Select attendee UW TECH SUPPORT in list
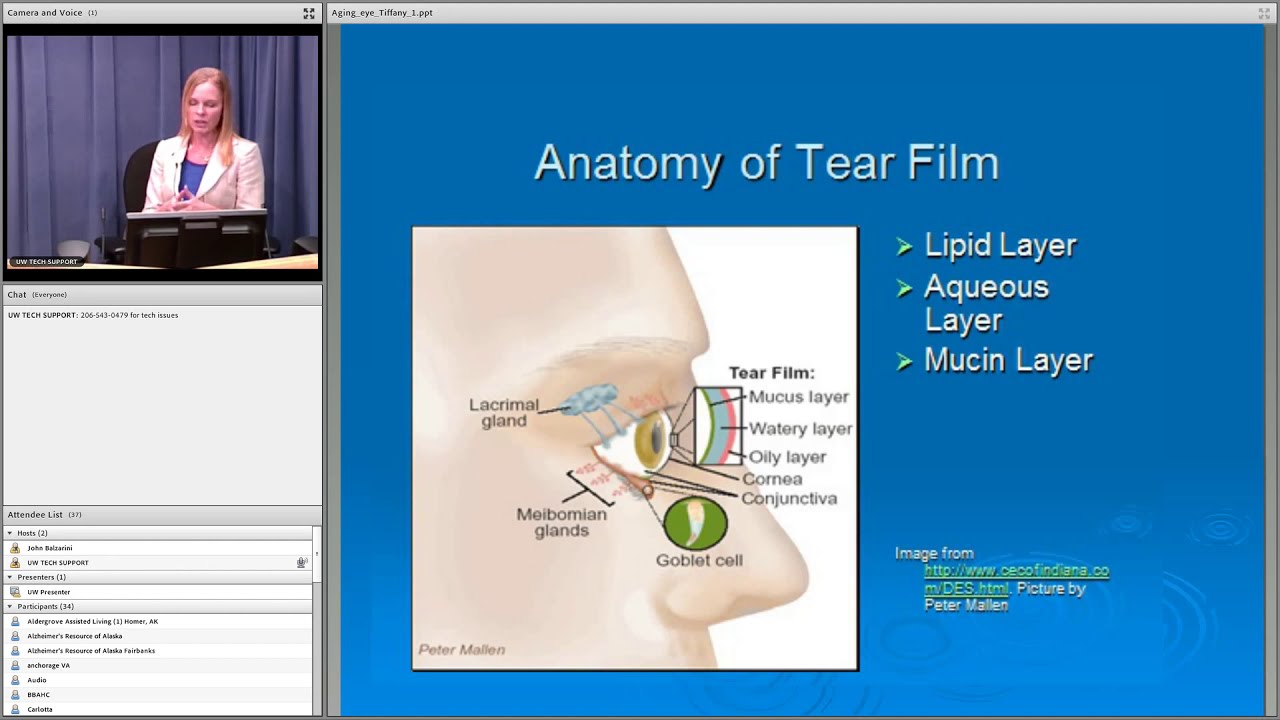 click(x=58, y=562)
